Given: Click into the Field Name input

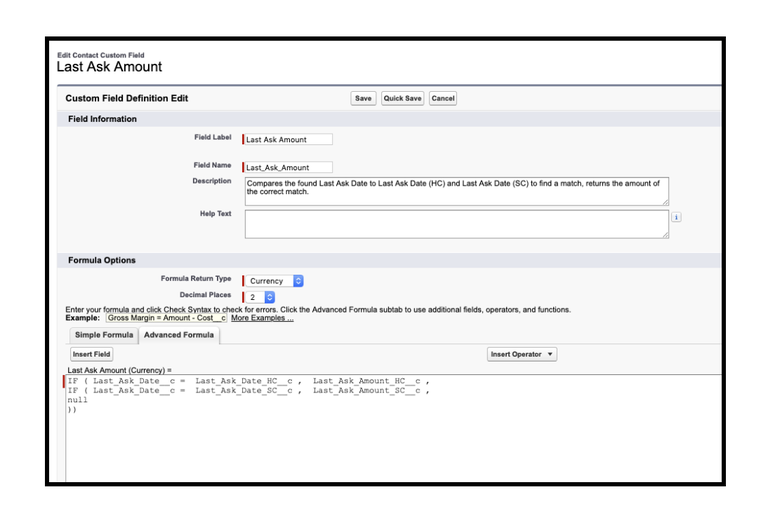Looking at the screenshot, I should coord(288,167).
